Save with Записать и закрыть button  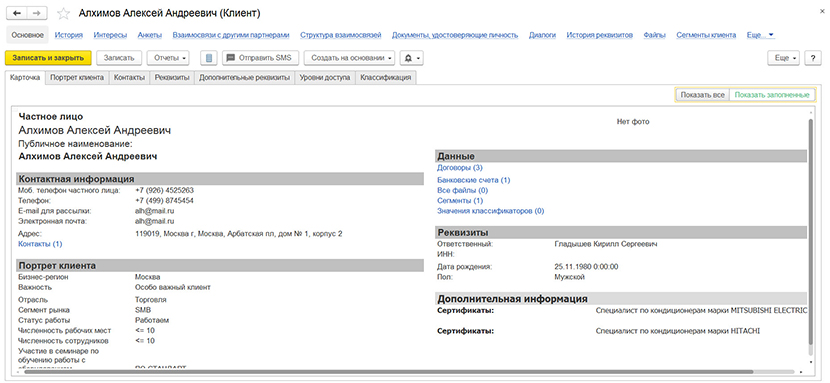click(x=48, y=58)
